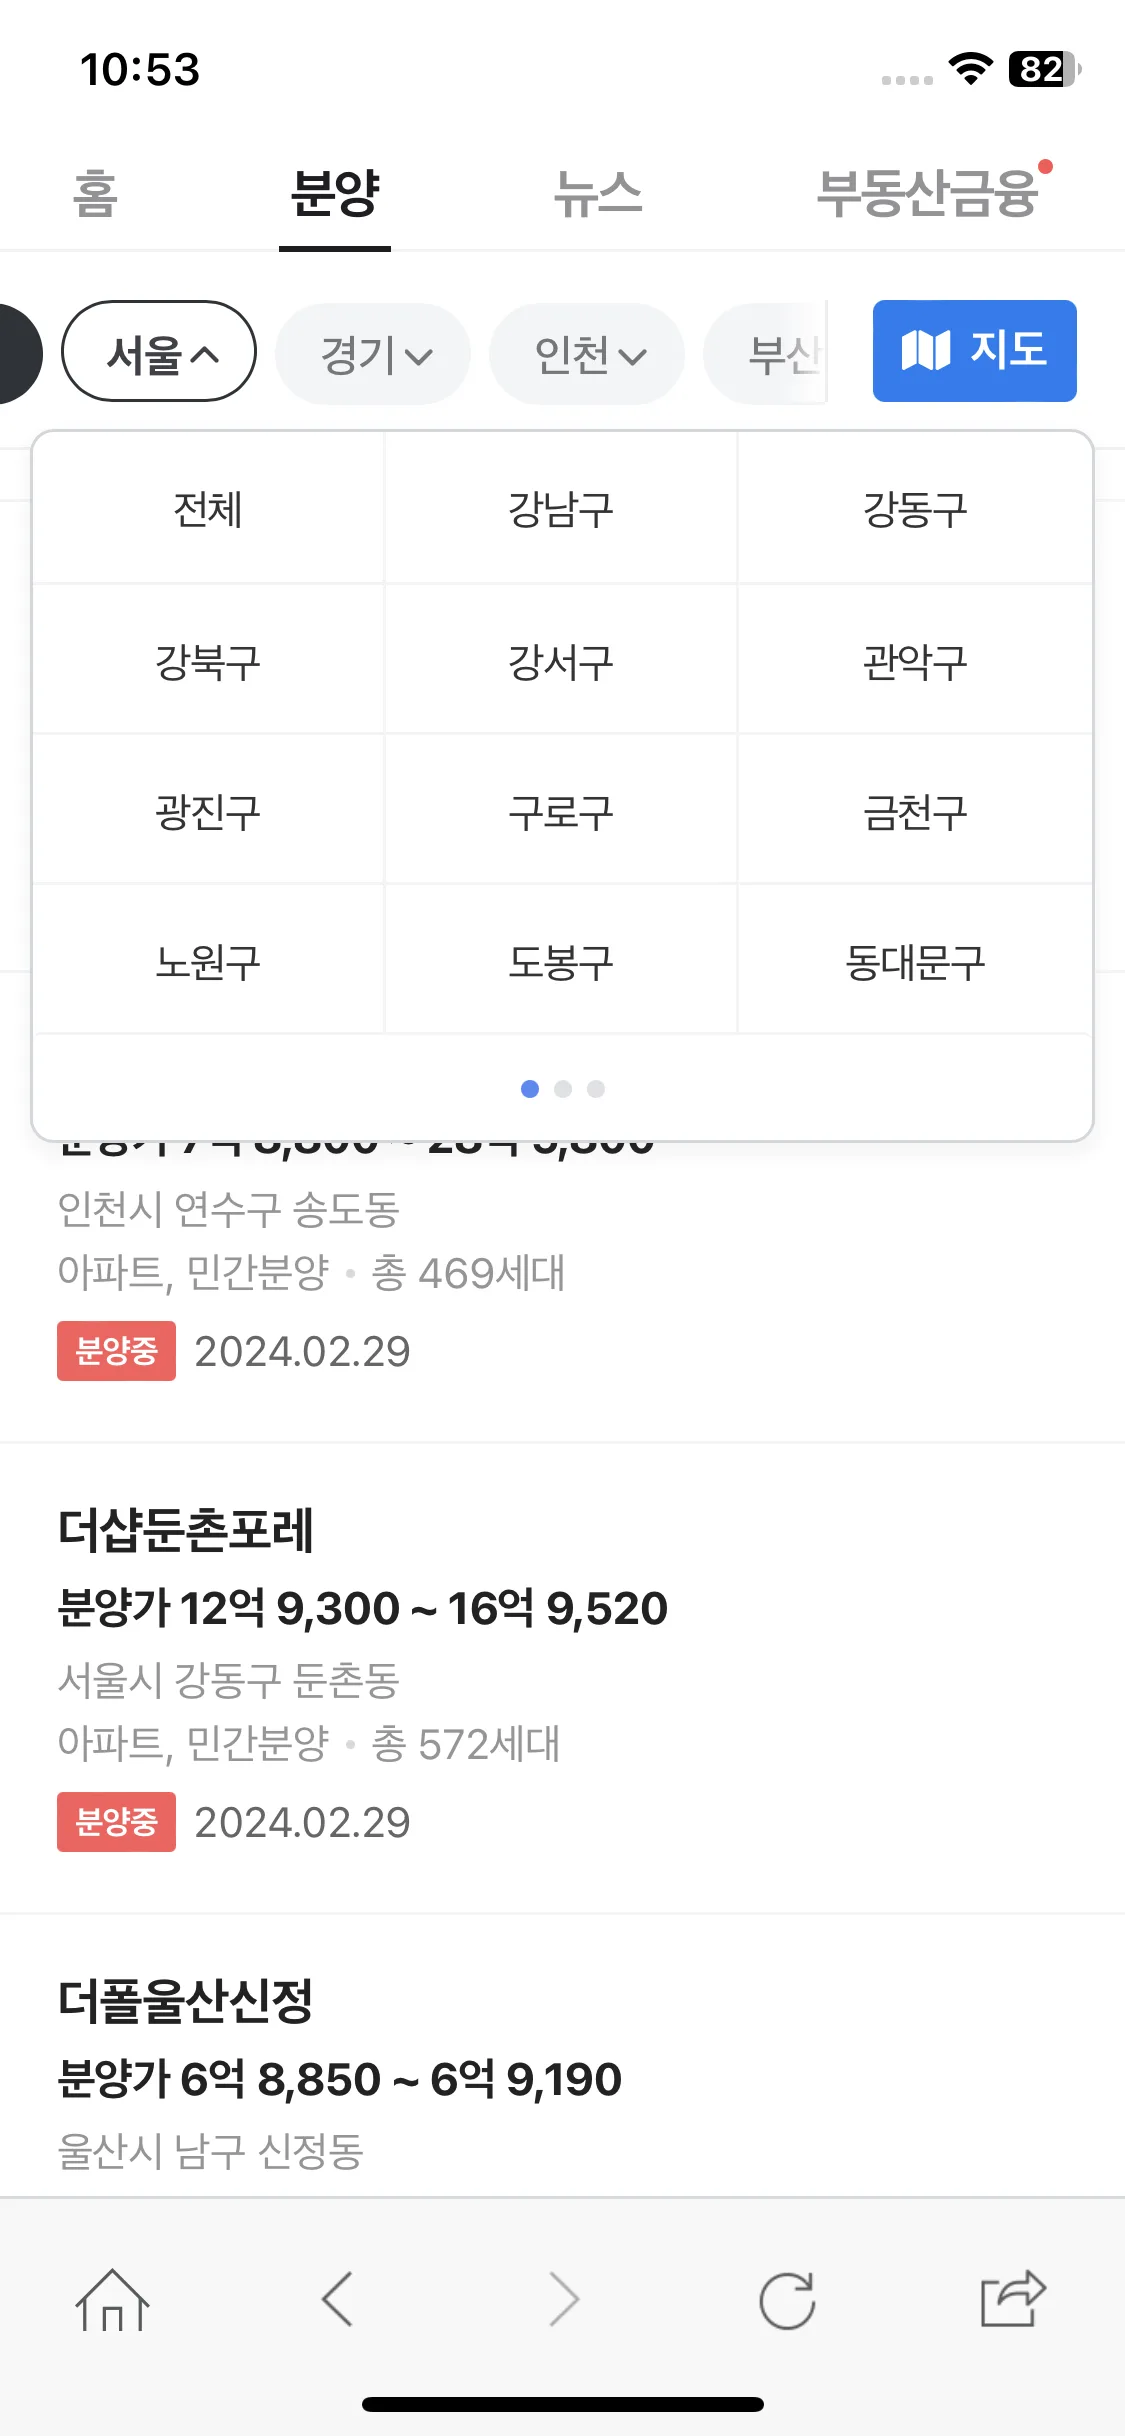
Task: Expand the 경기 region dropdown
Action: (373, 354)
